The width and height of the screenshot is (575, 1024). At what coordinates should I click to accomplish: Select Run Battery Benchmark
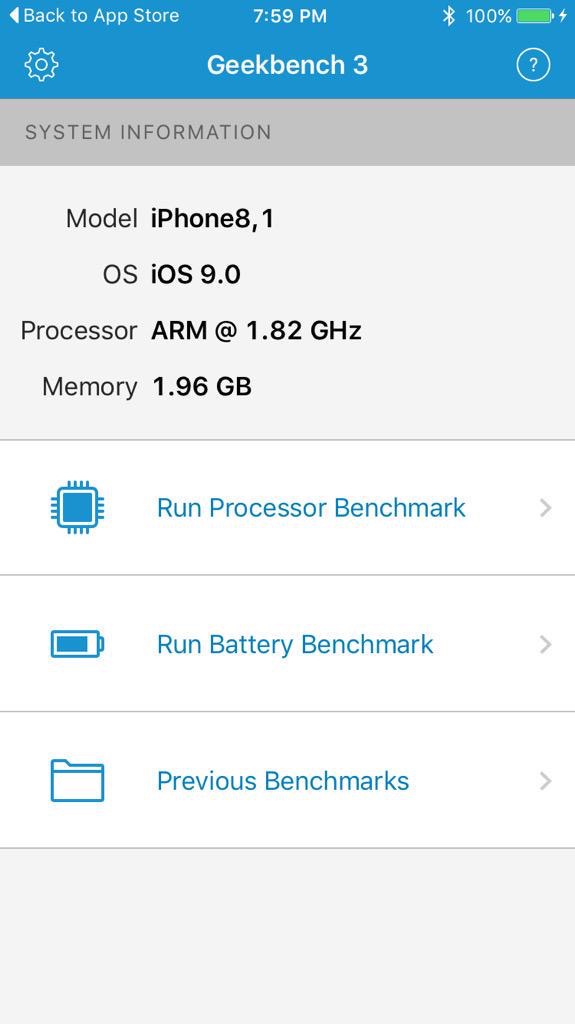click(288, 644)
